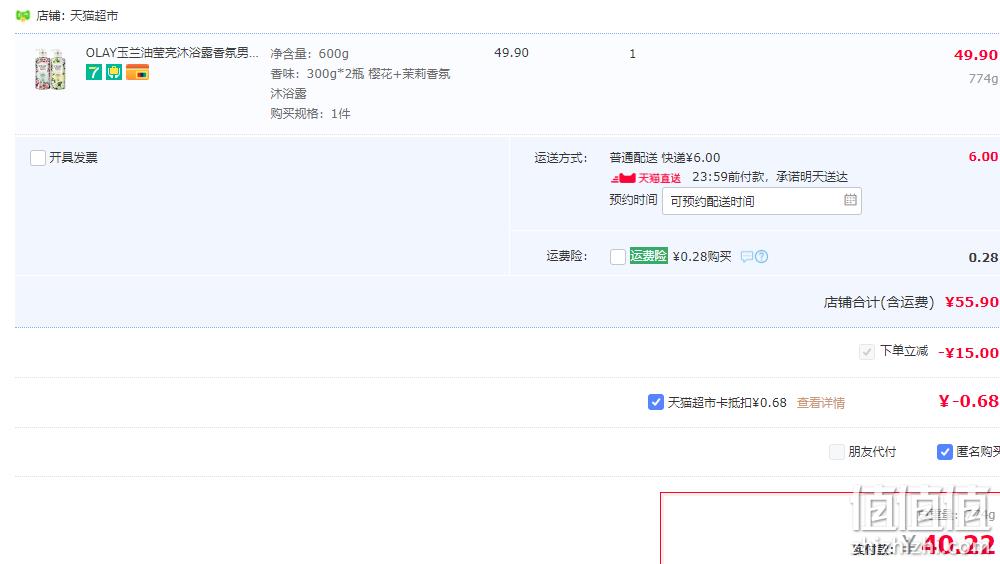
Task: Enable the 开具发票 invoice checkbox
Action: pos(38,158)
